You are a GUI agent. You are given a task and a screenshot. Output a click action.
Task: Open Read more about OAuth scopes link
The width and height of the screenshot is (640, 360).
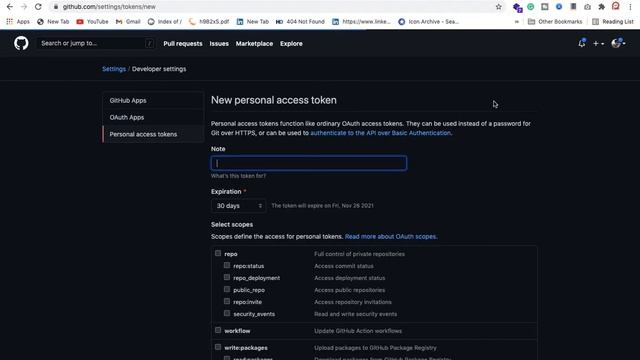(x=391, y=237)
